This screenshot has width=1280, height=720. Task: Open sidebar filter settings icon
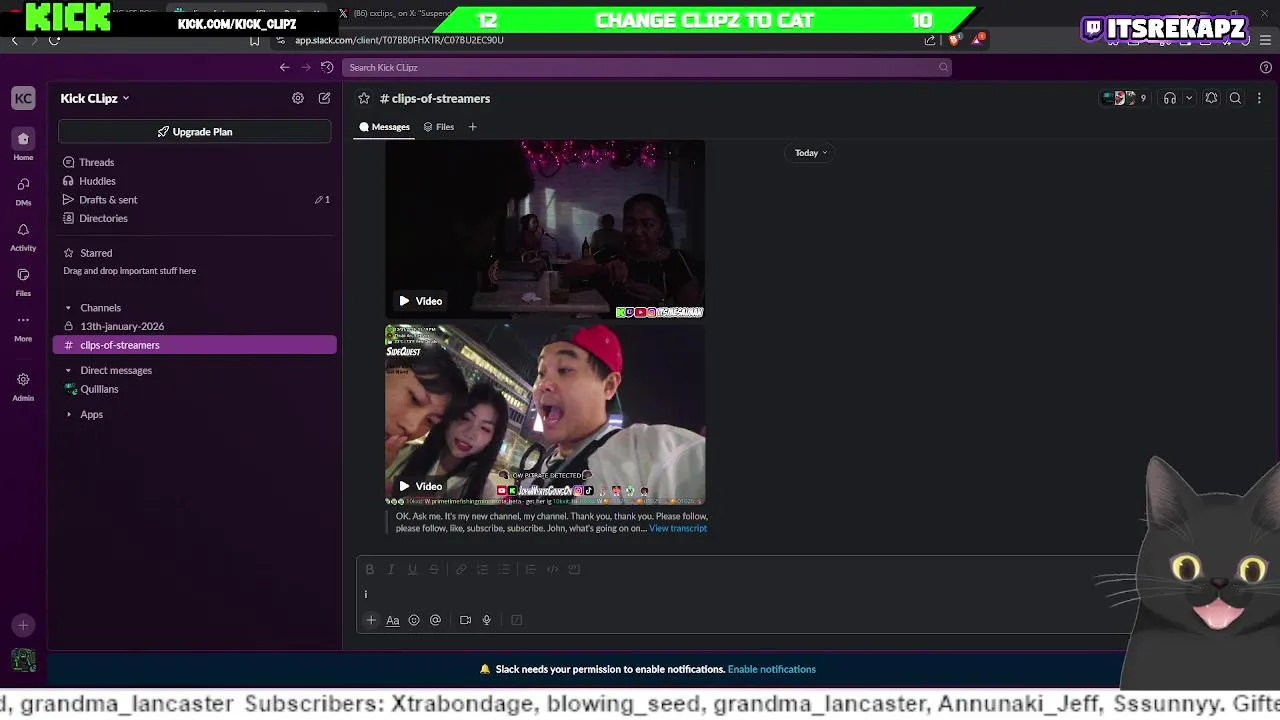(x=298, y=98)
